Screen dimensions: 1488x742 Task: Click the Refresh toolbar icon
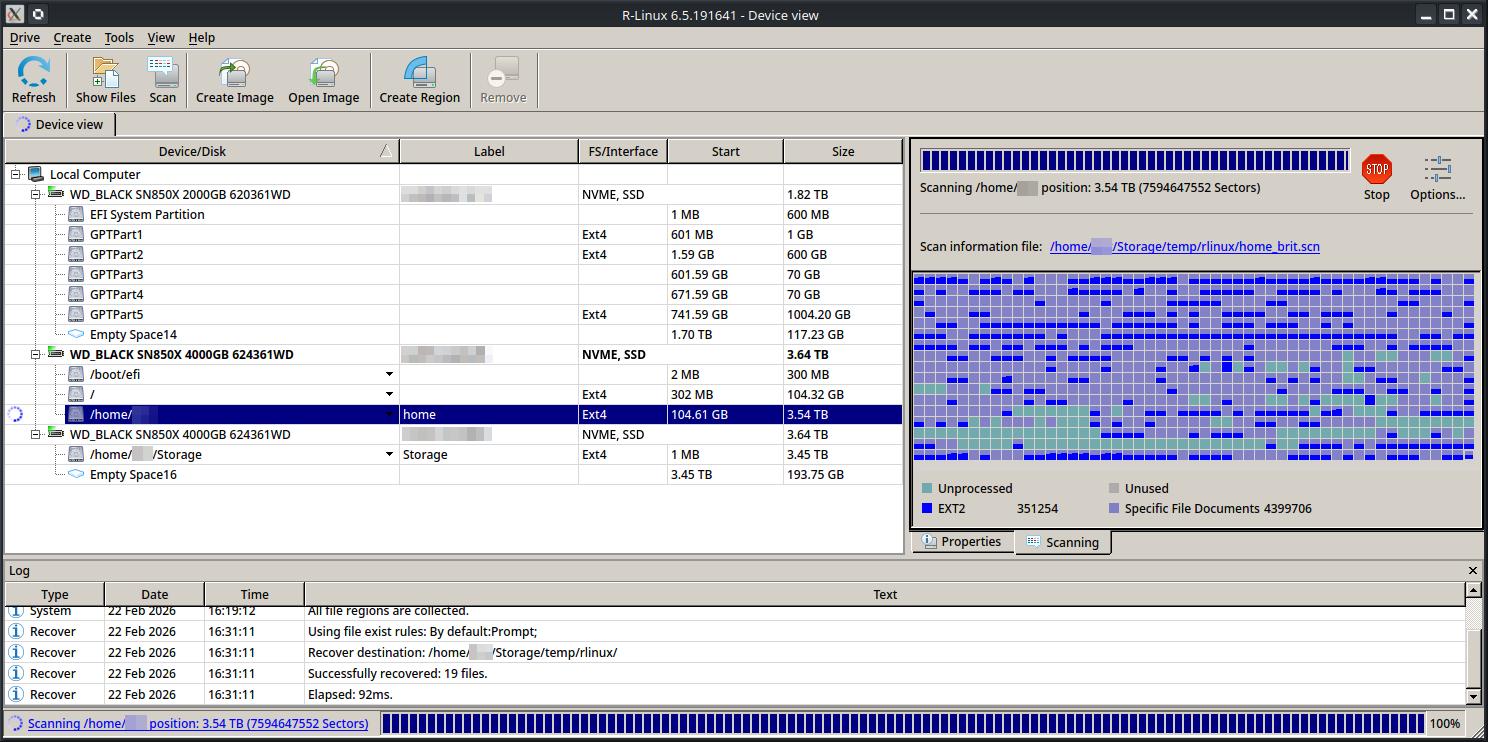pyautogui.click(x=34, y=73)
